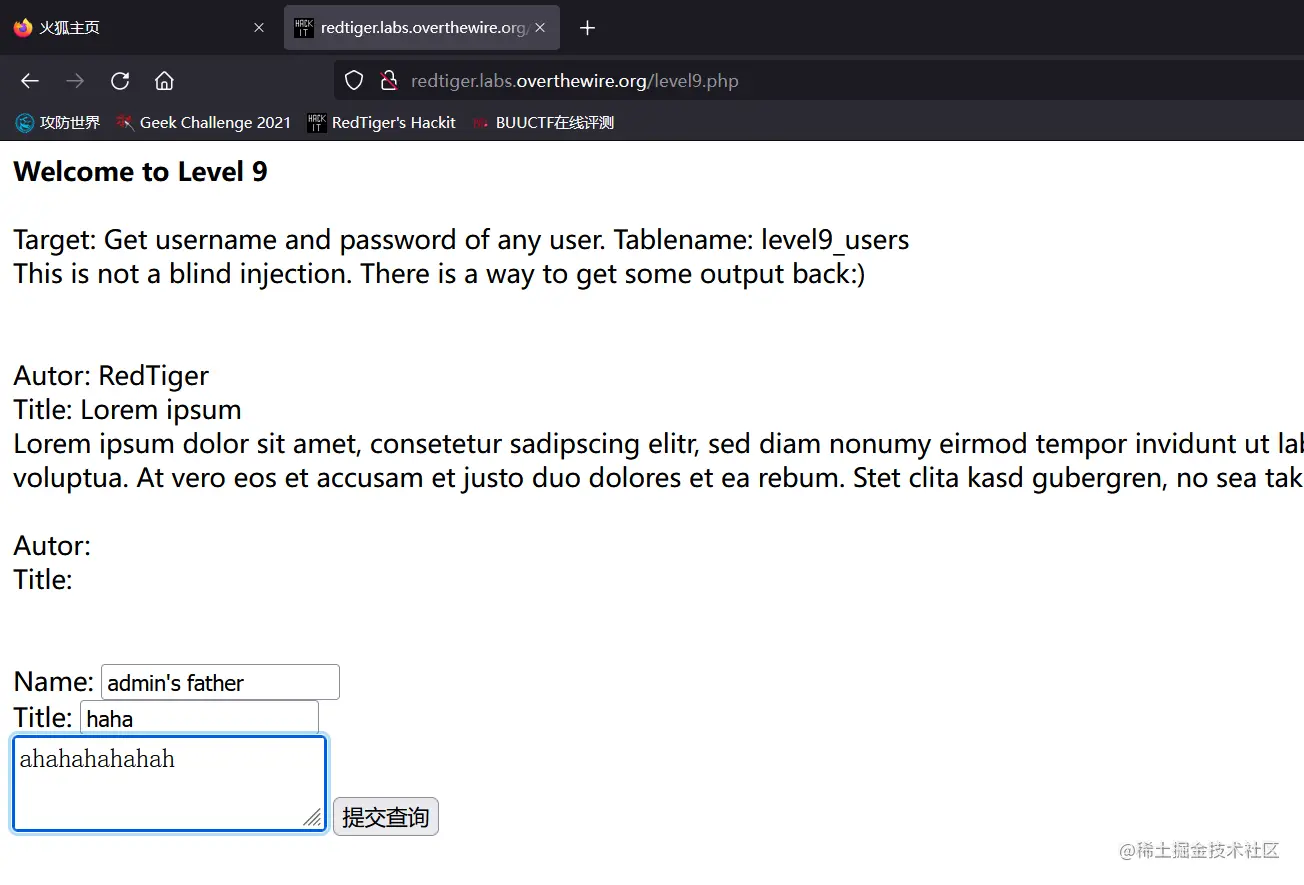1304x885 pixels.
Task: Close the 火狐主页 tab
Action: pyautogui.click(x=259, y=28)
